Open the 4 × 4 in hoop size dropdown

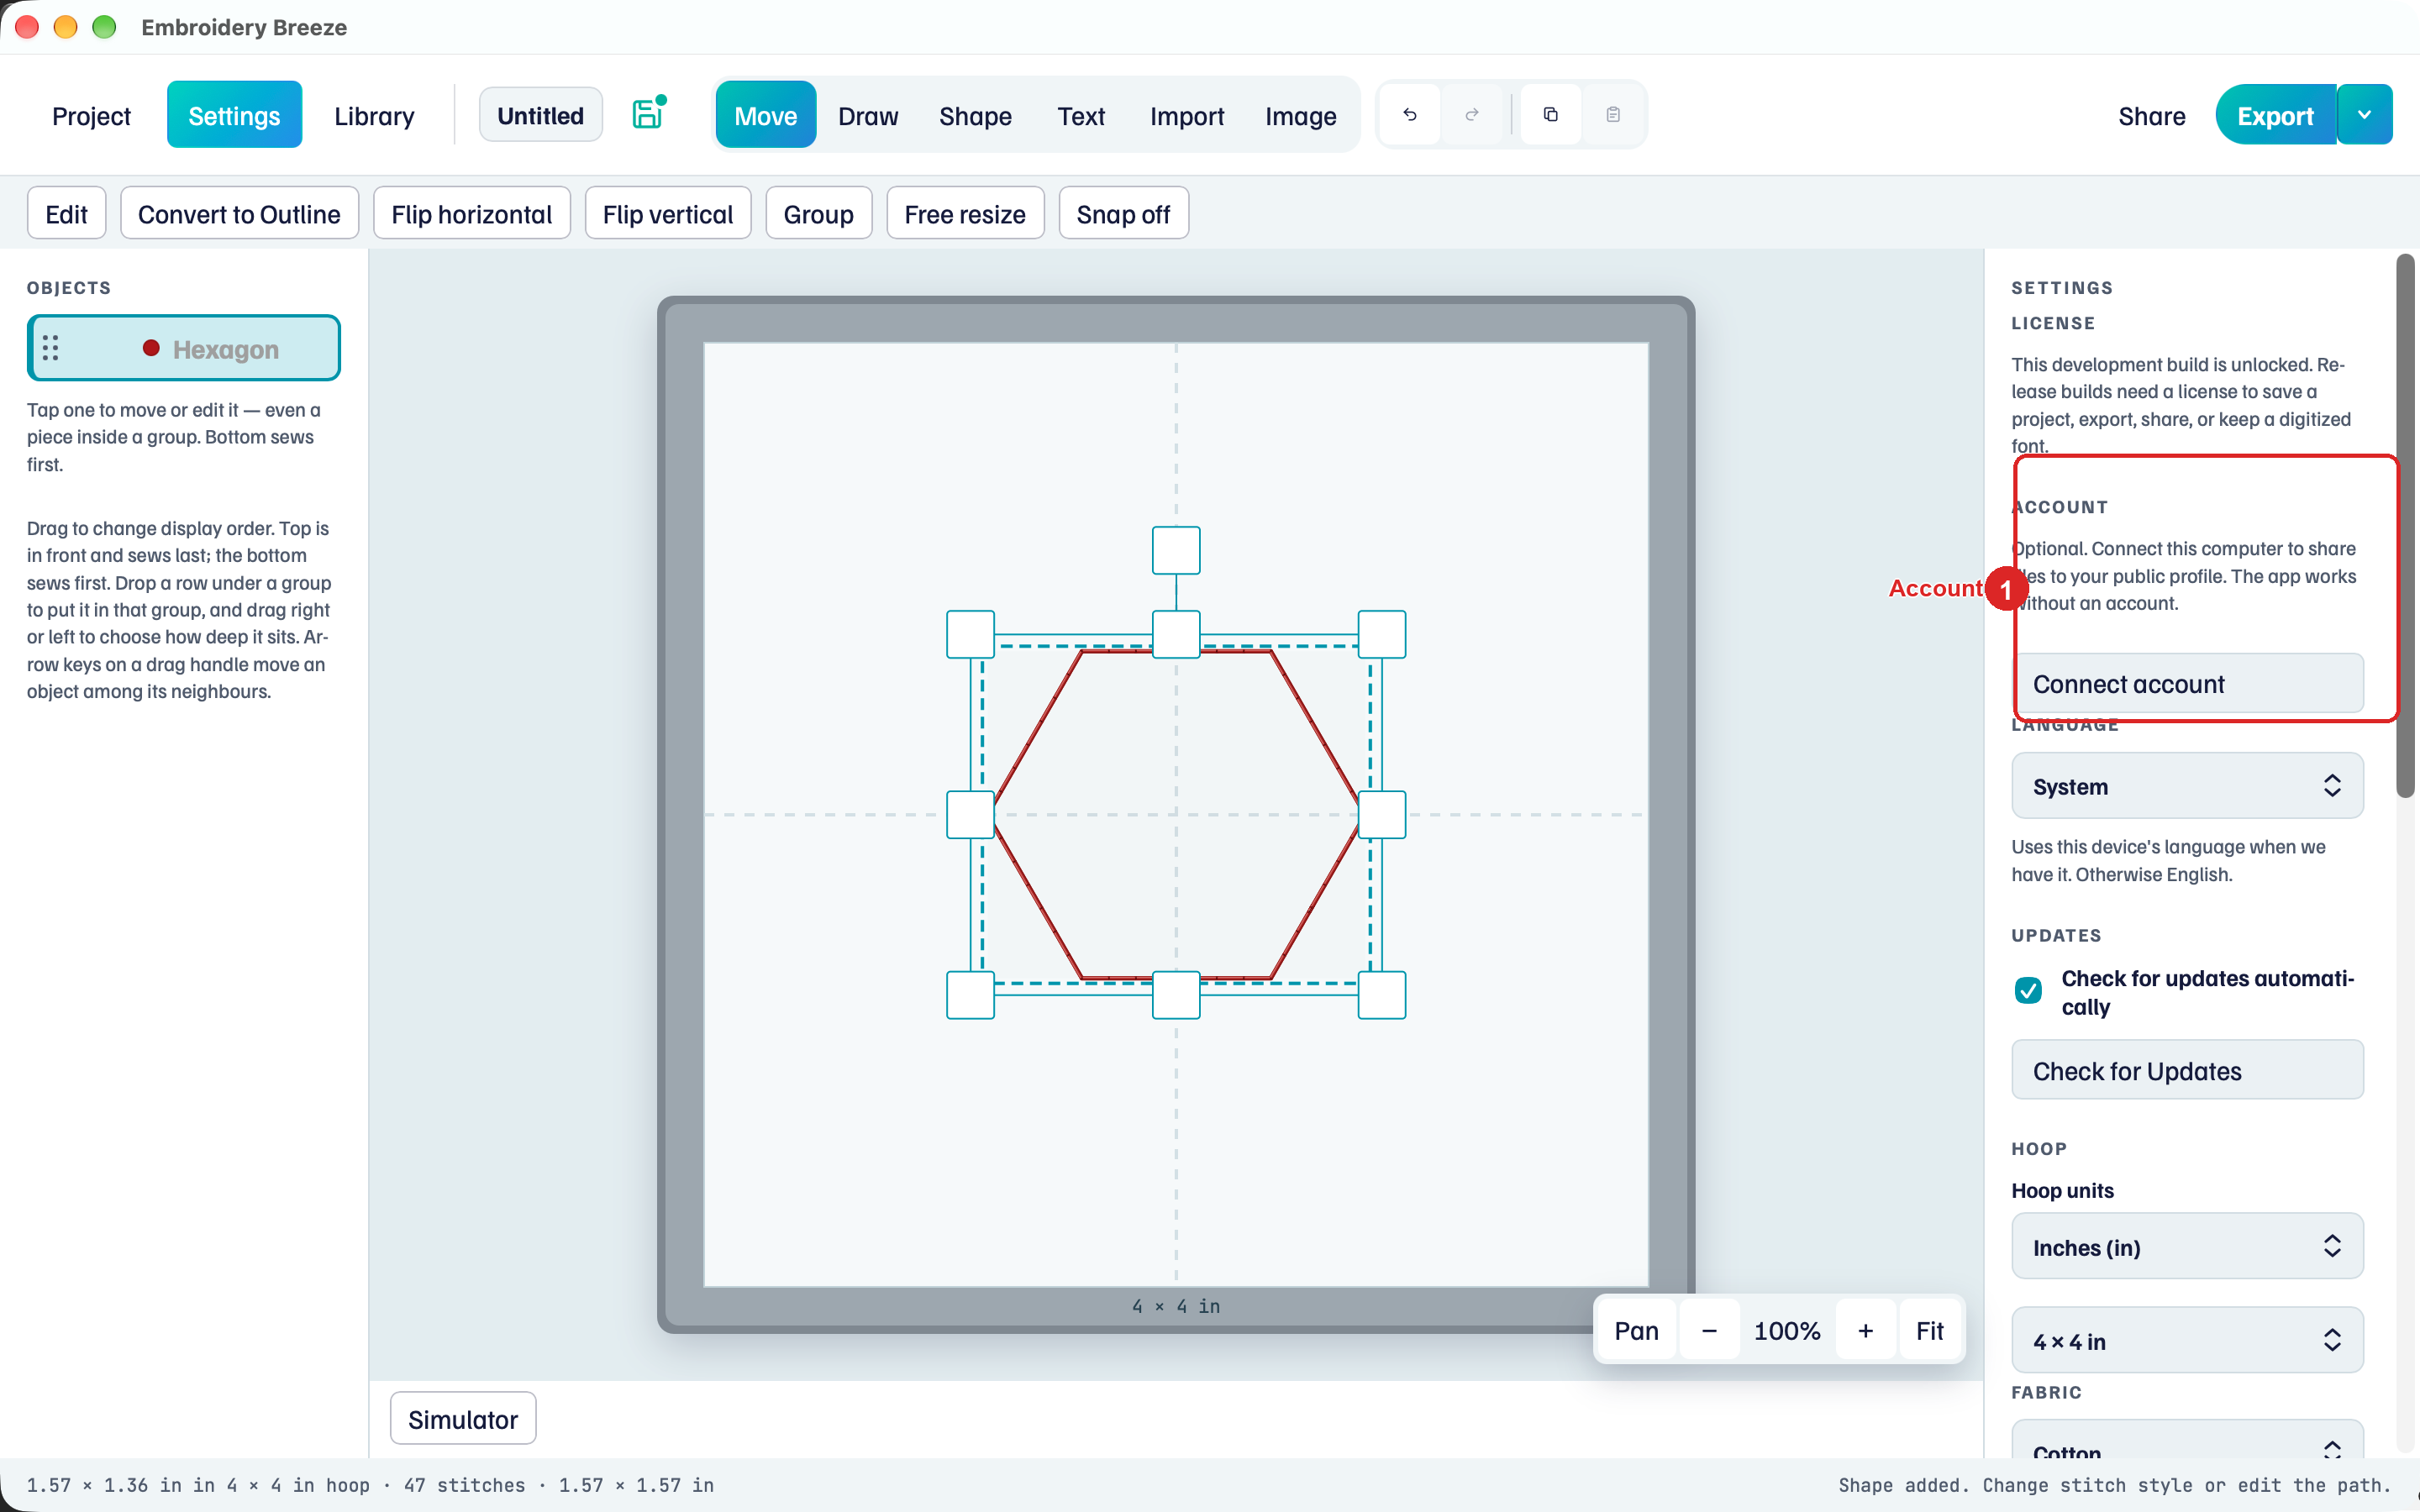click(x=2187, y=1341)
